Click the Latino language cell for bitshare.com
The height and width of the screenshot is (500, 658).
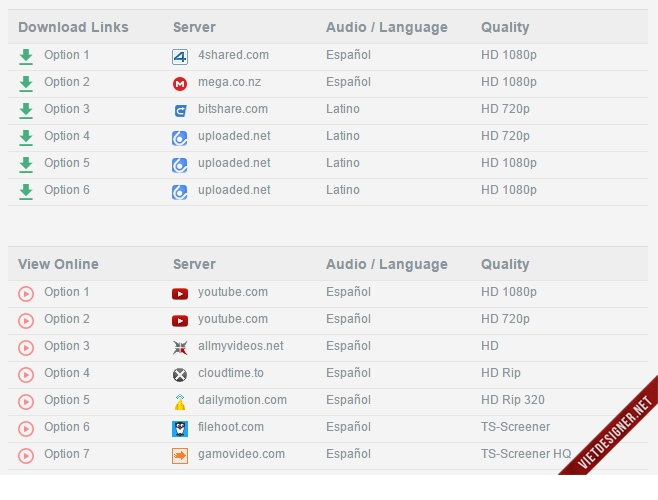click(343, 109)
